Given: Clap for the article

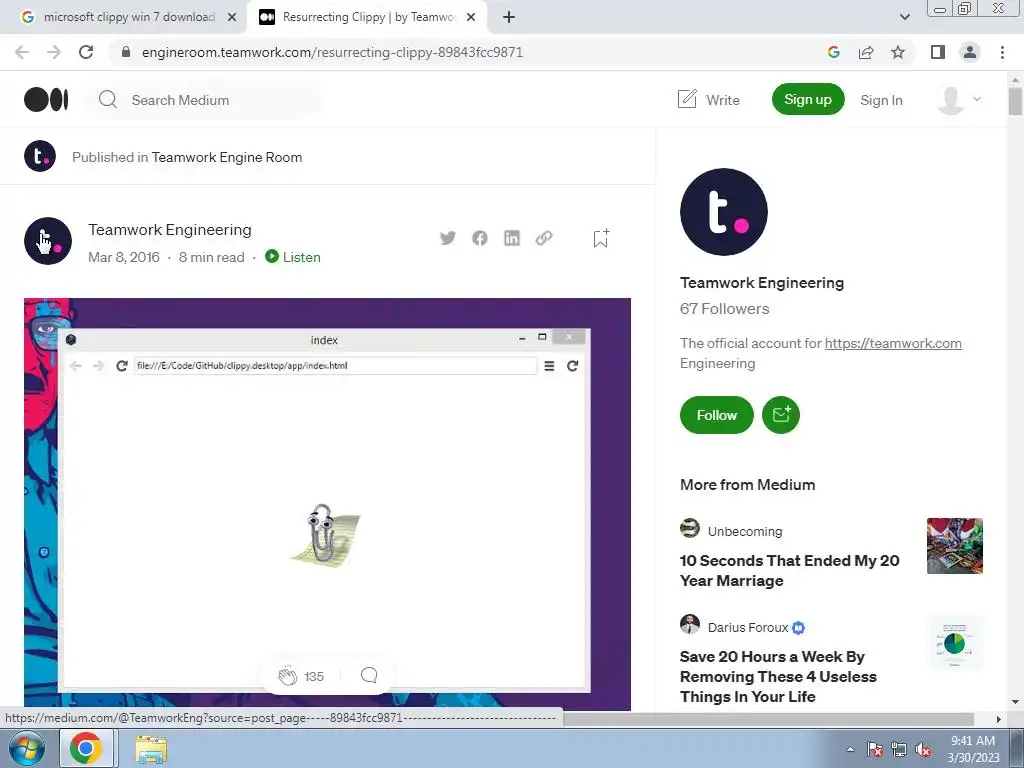Looking at the screenshot, I should (x=287, y=676).
